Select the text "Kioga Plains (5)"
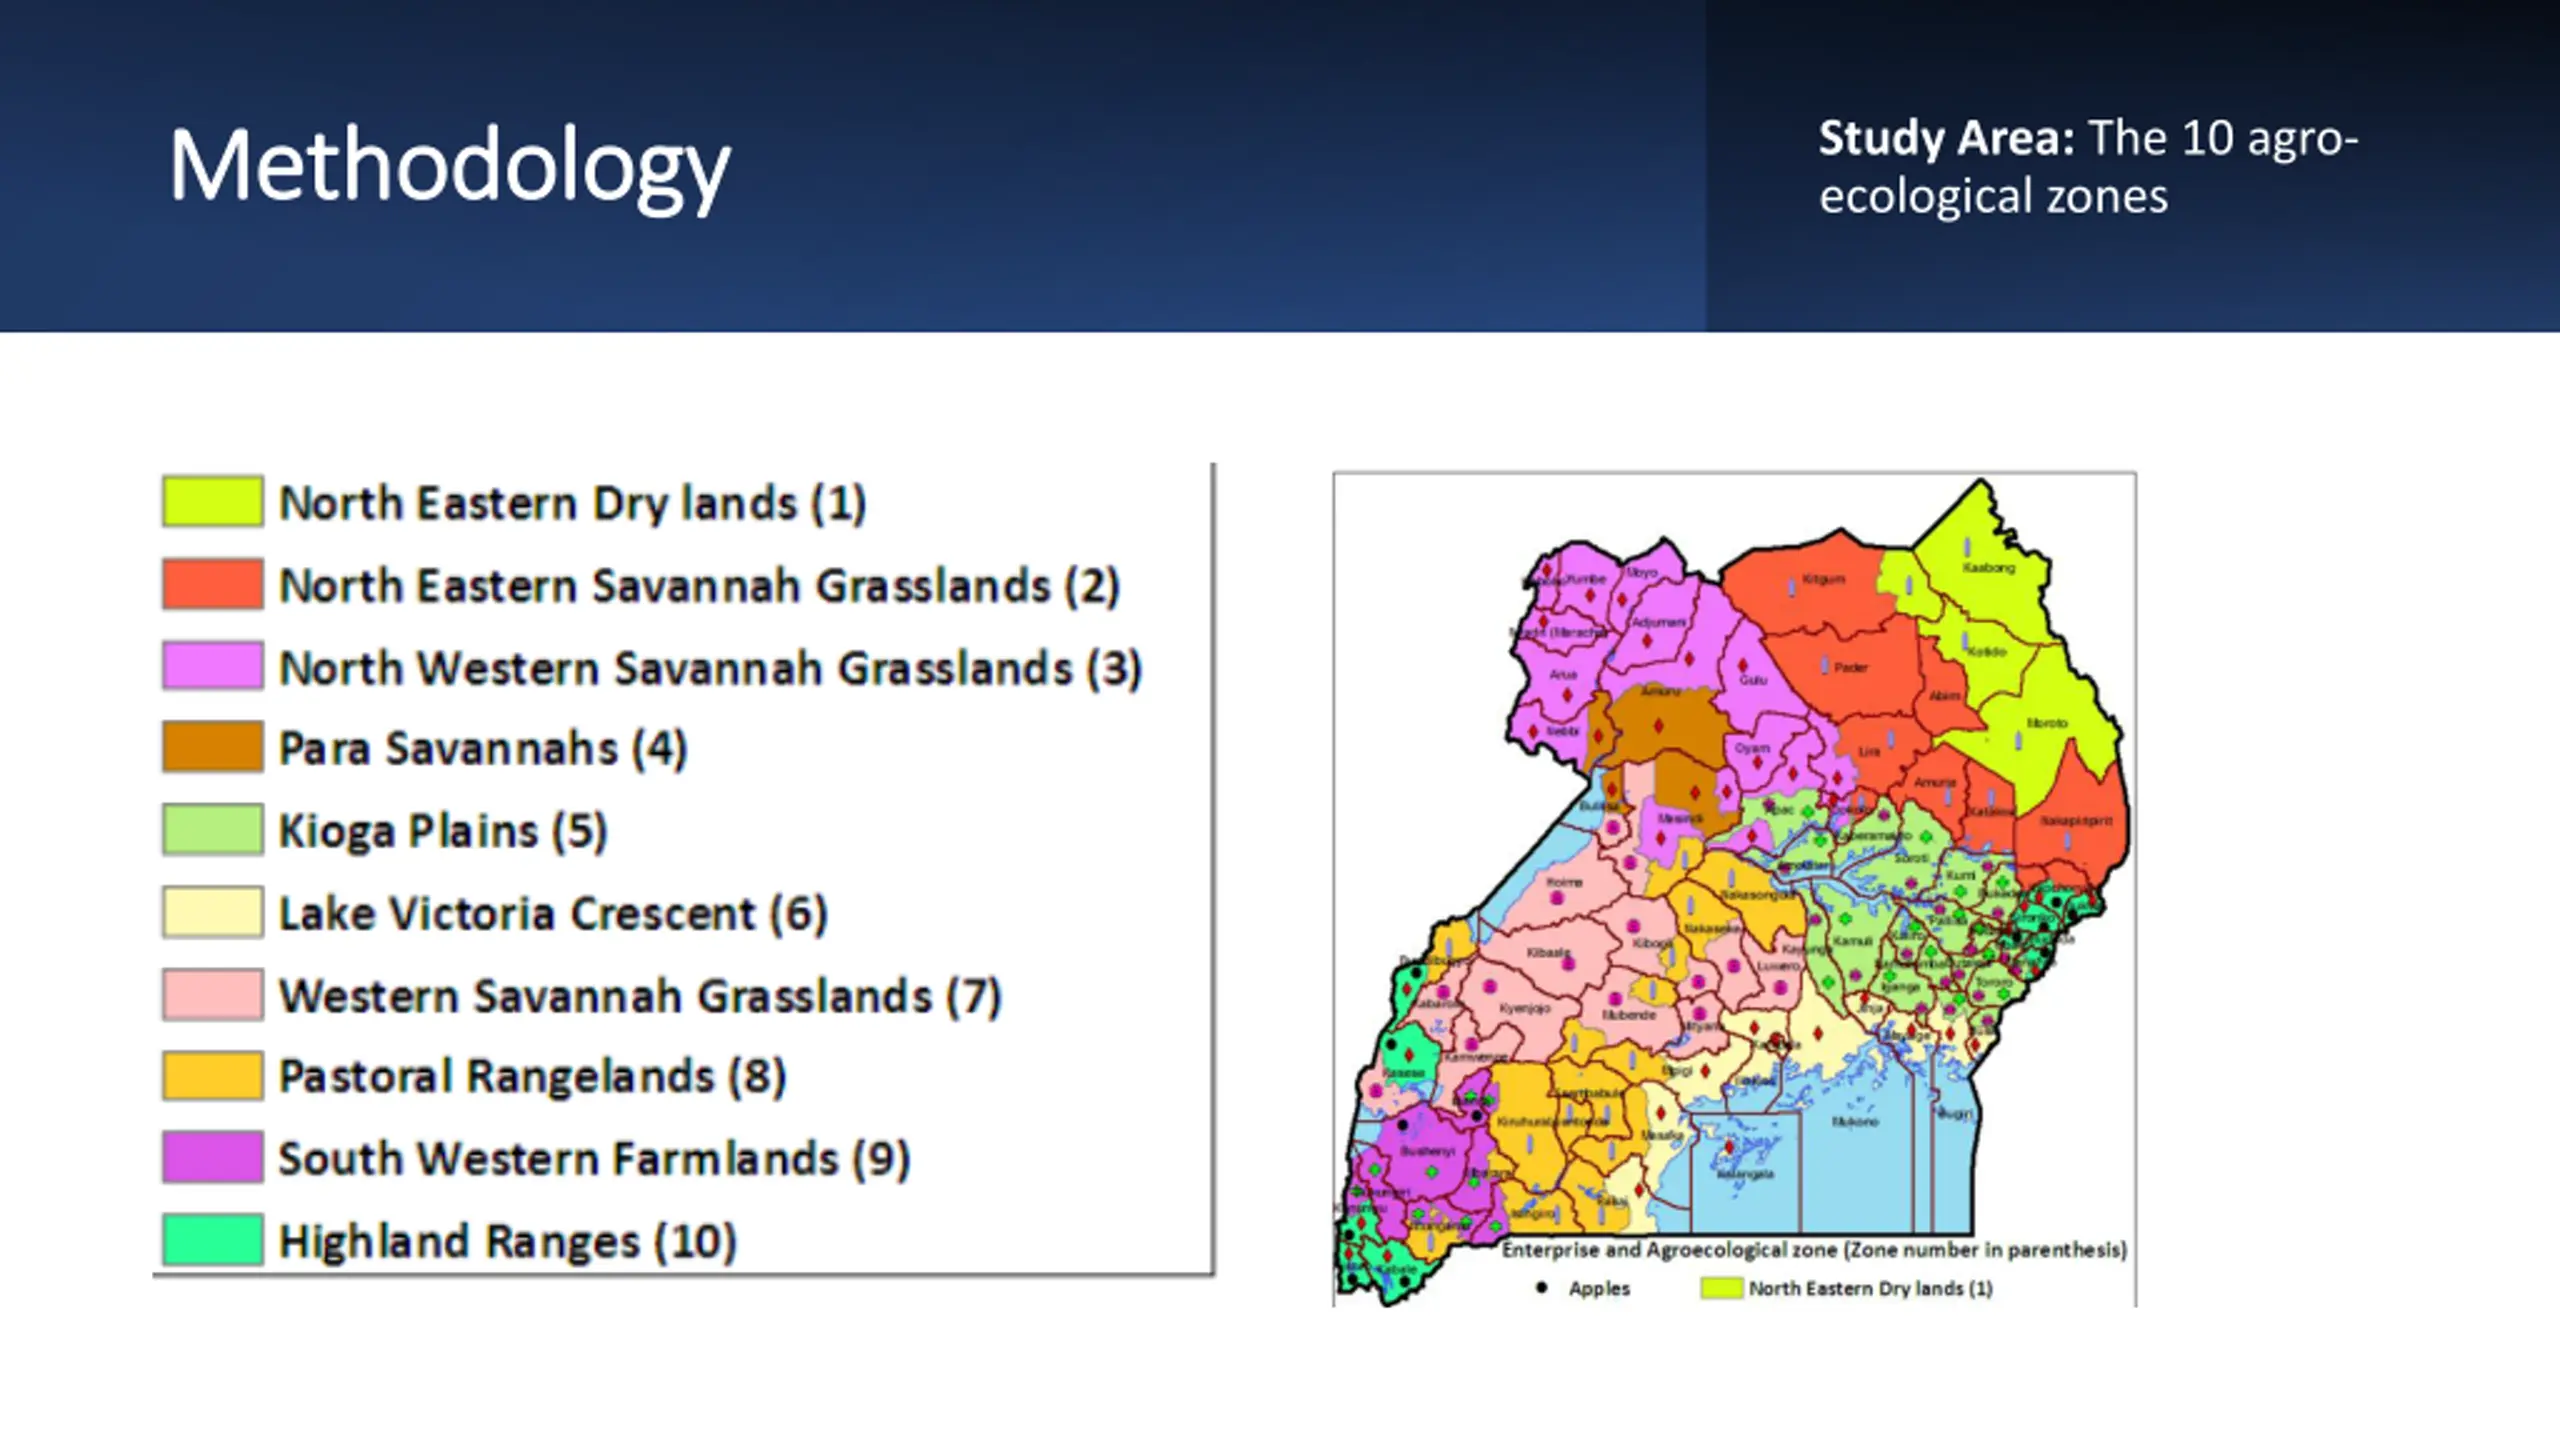Screen dimensions: 2560x1440 (443, 831)
